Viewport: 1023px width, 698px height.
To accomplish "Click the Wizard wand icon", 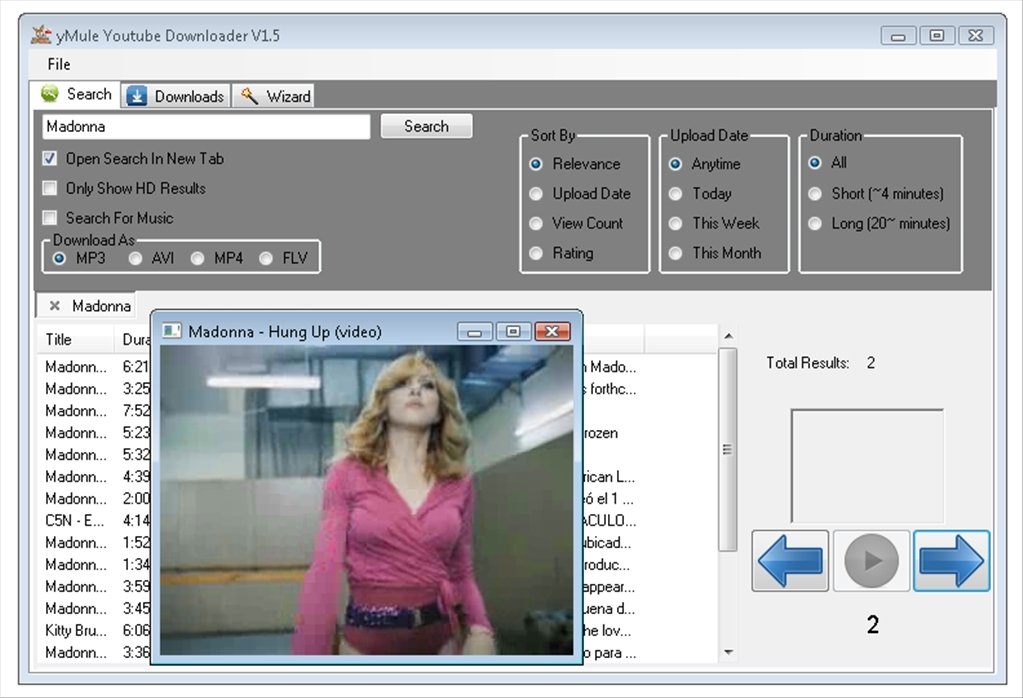I will point(249,96).
